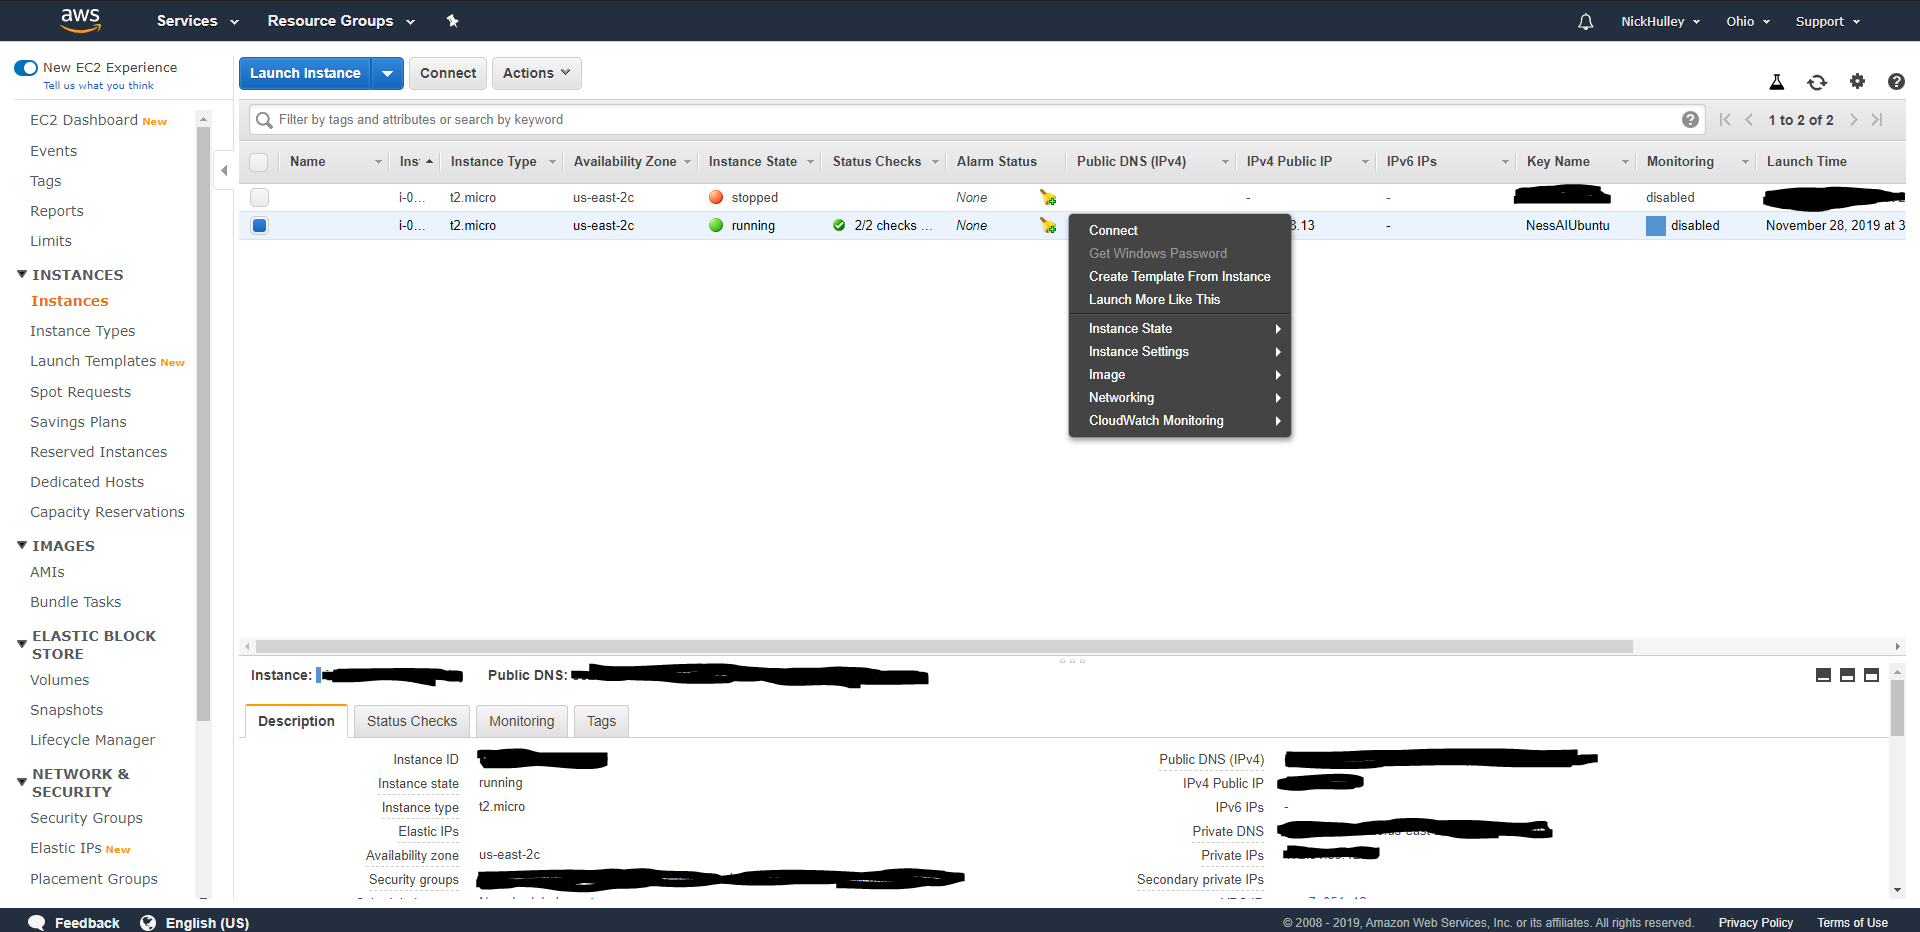Go to first page of results

pos(1725,120)
